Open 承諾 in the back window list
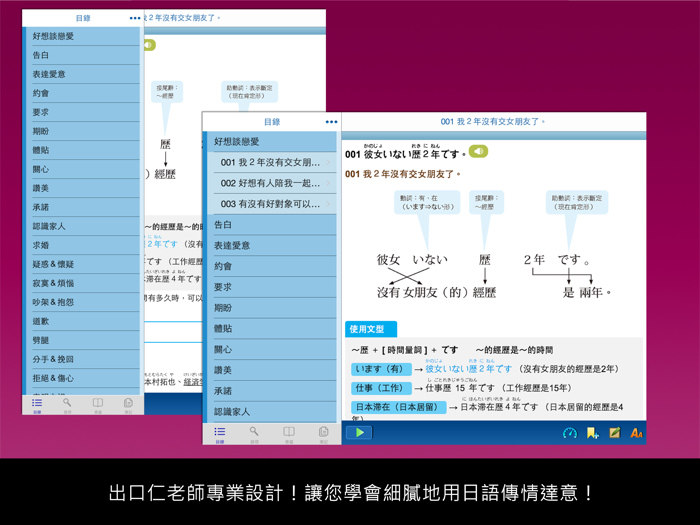This screenshot has height=525, width=700. point(83,208)
